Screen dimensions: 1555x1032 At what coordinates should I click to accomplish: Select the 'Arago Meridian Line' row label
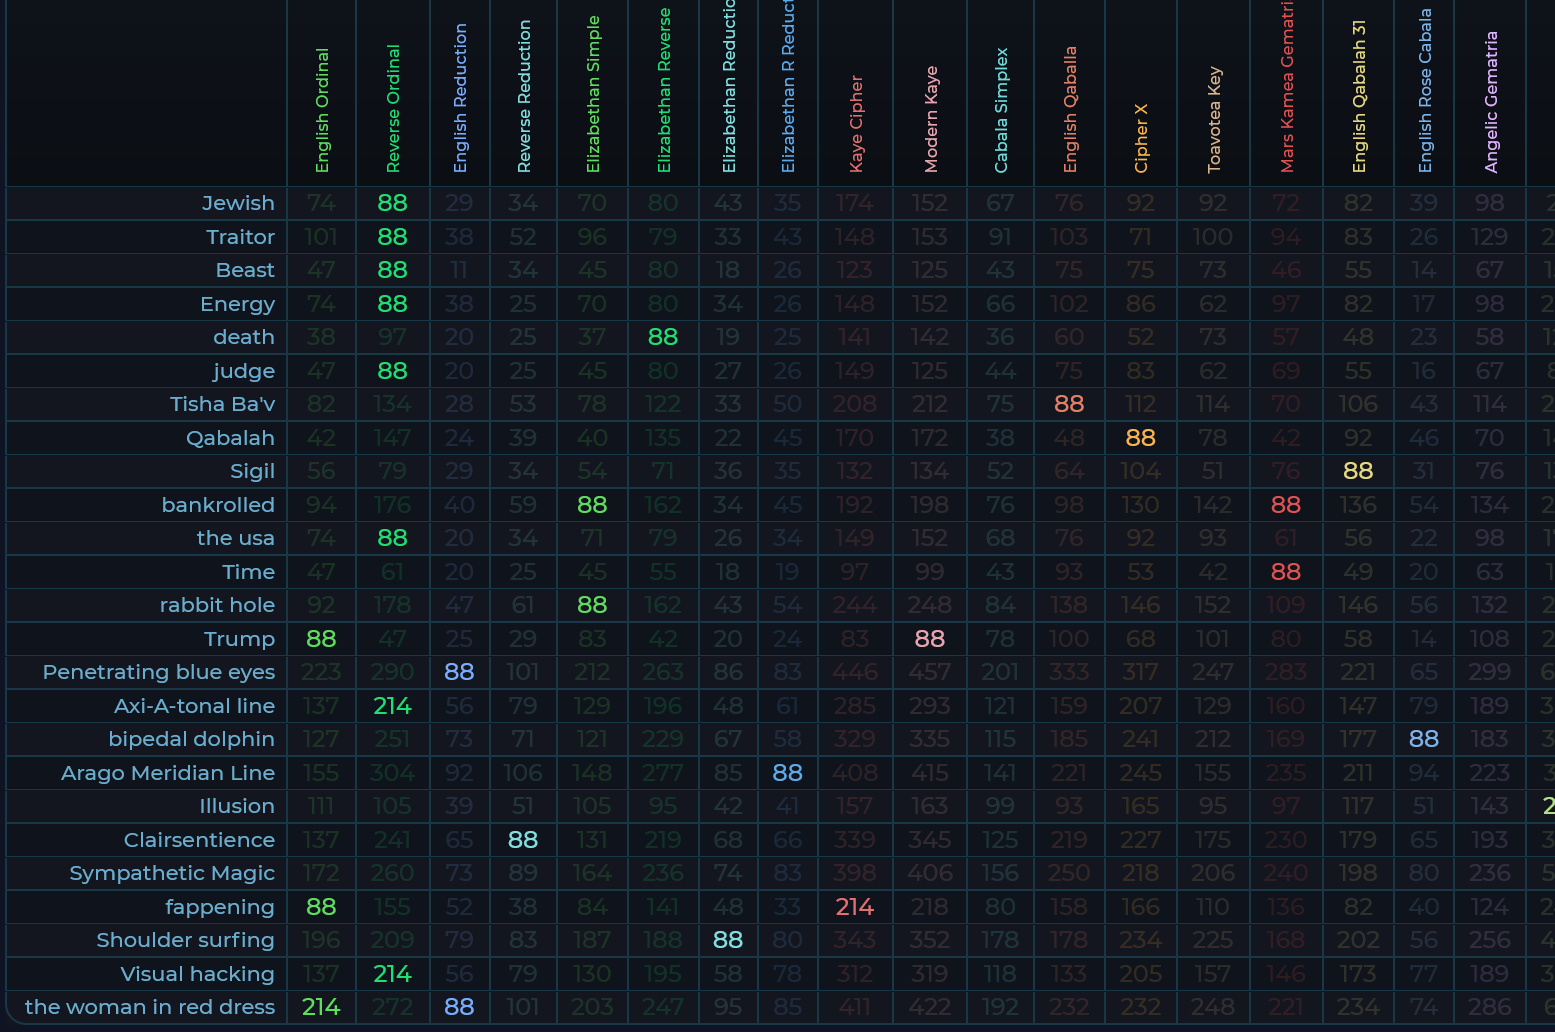click(167, 773)
